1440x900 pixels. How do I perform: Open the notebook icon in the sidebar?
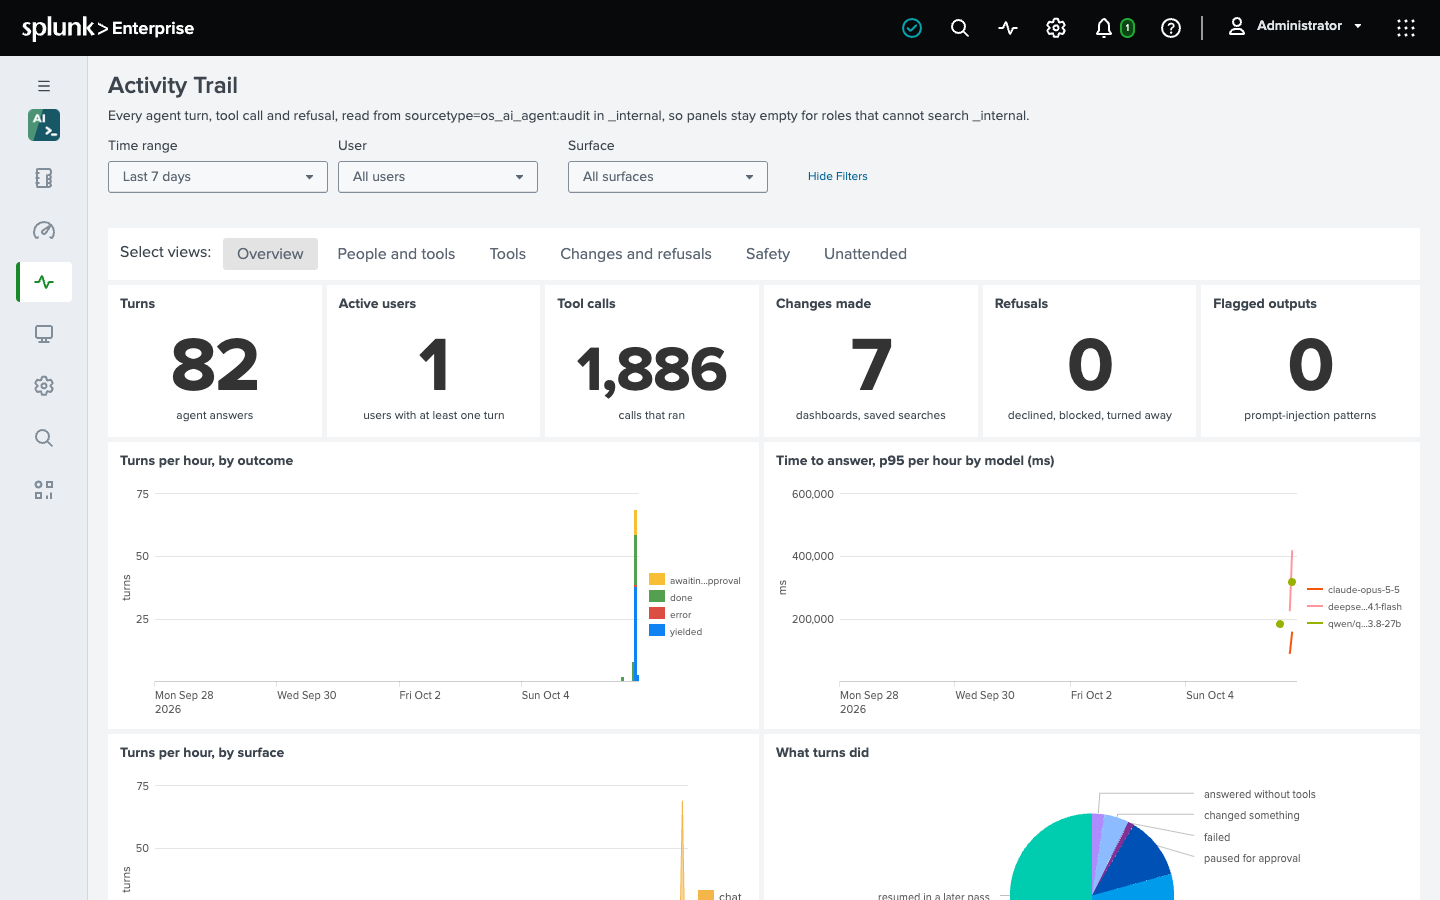coord(44,178)
